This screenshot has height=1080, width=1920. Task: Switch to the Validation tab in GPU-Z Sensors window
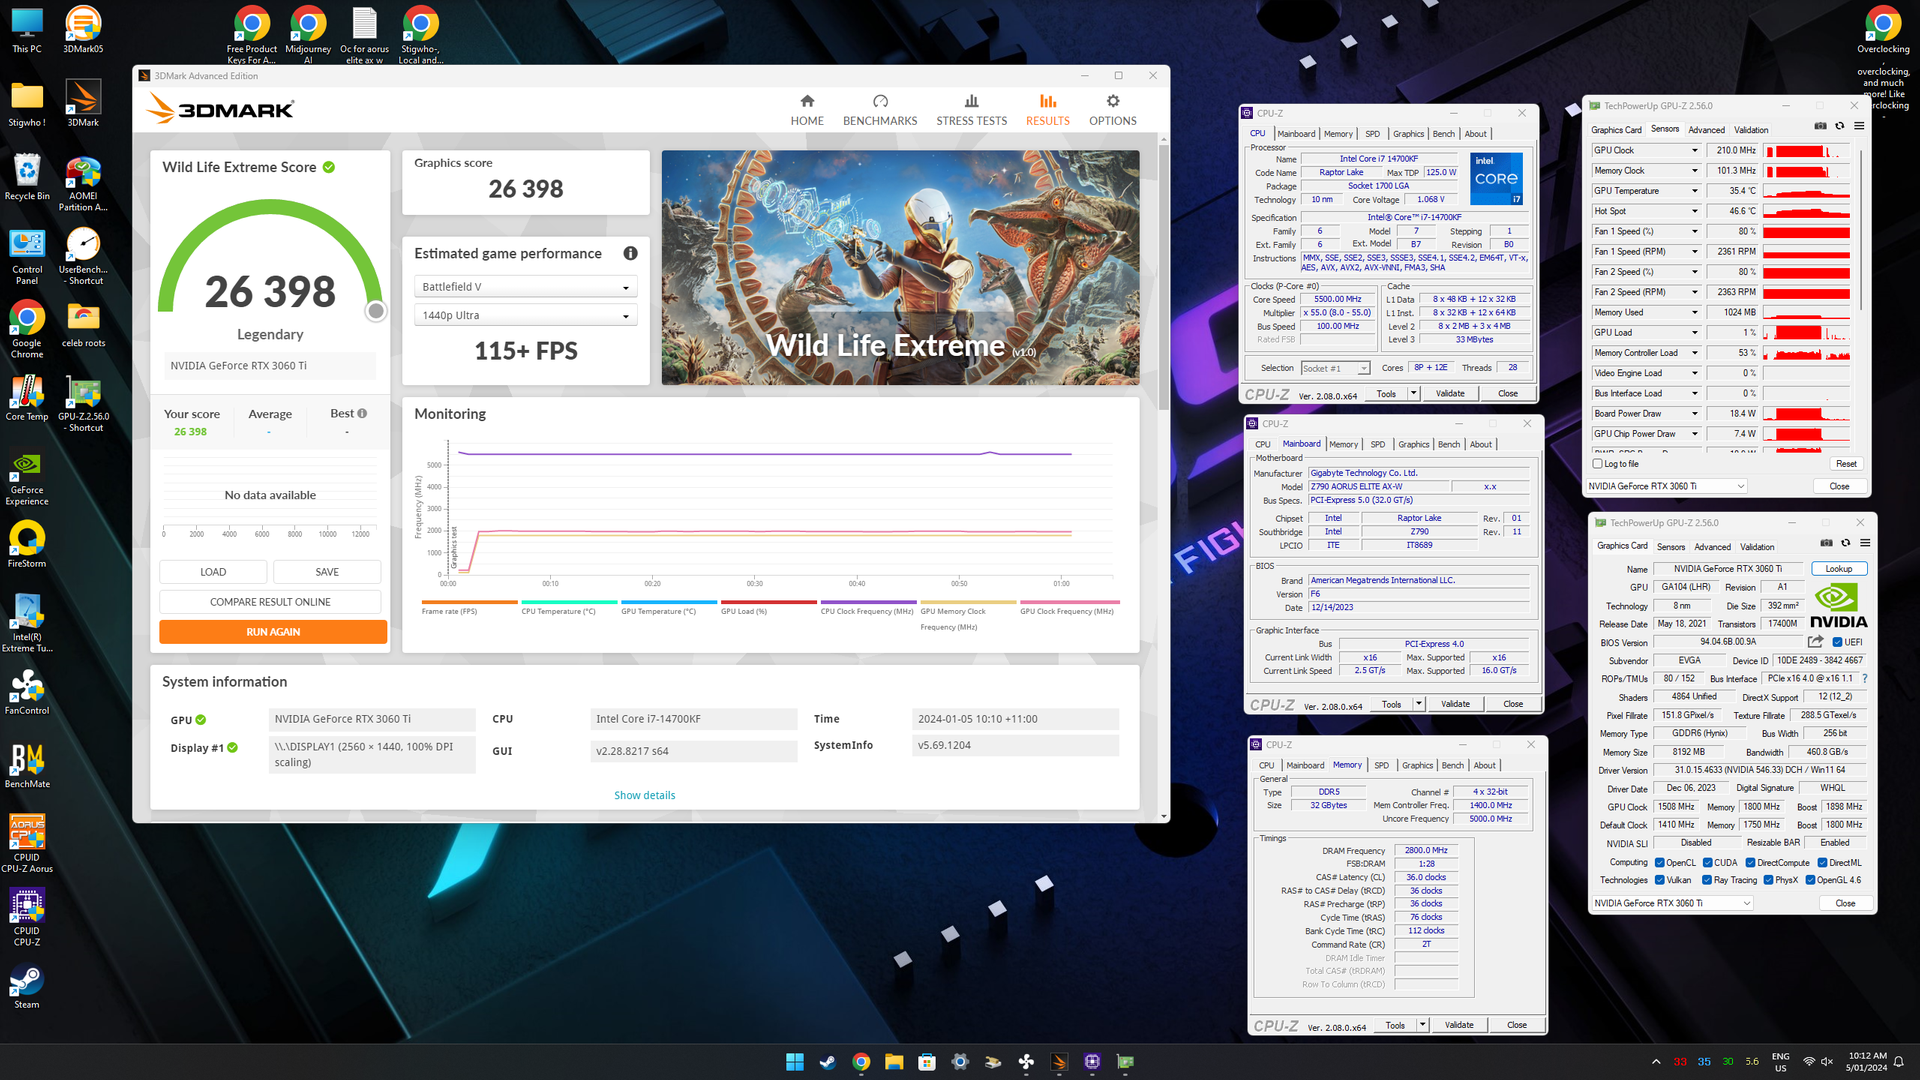(x=1751, y=130)
